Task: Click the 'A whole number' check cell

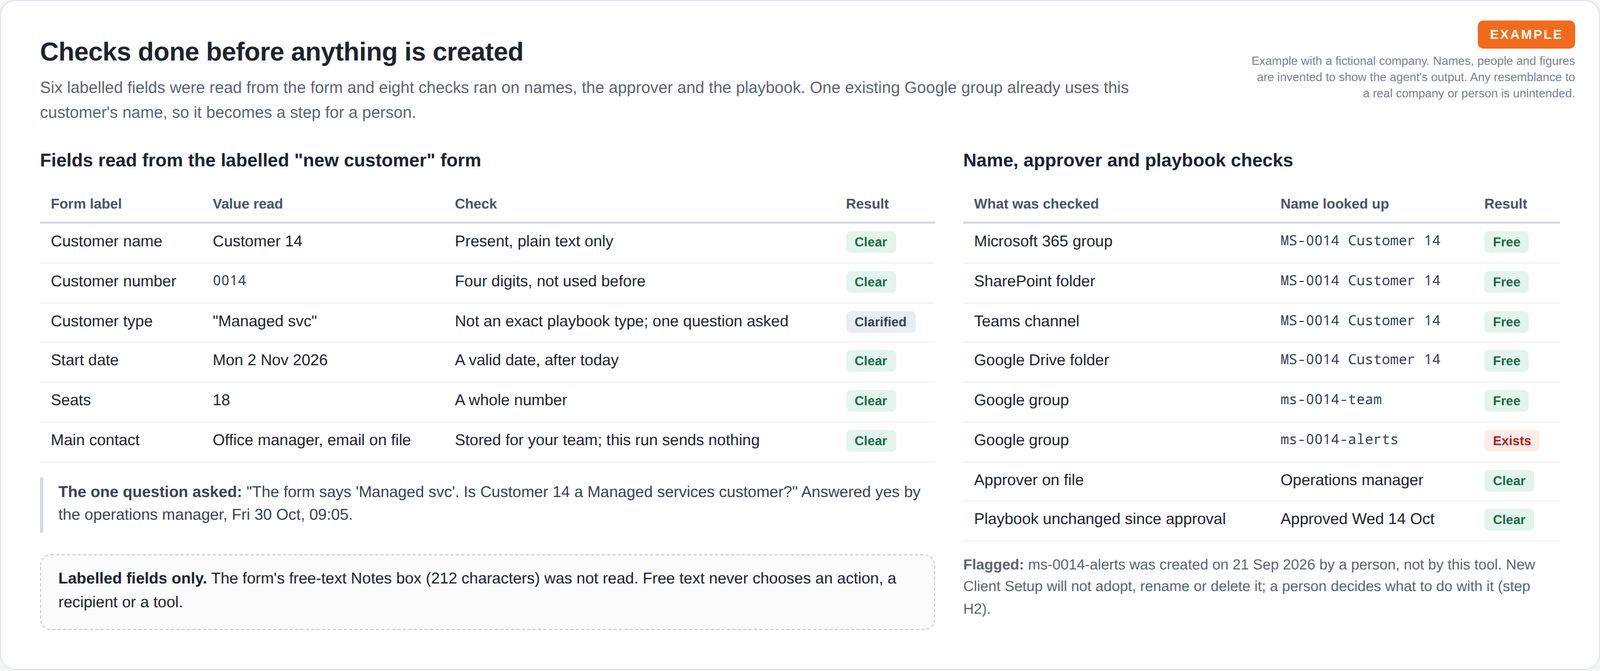Action: point(510,400)
